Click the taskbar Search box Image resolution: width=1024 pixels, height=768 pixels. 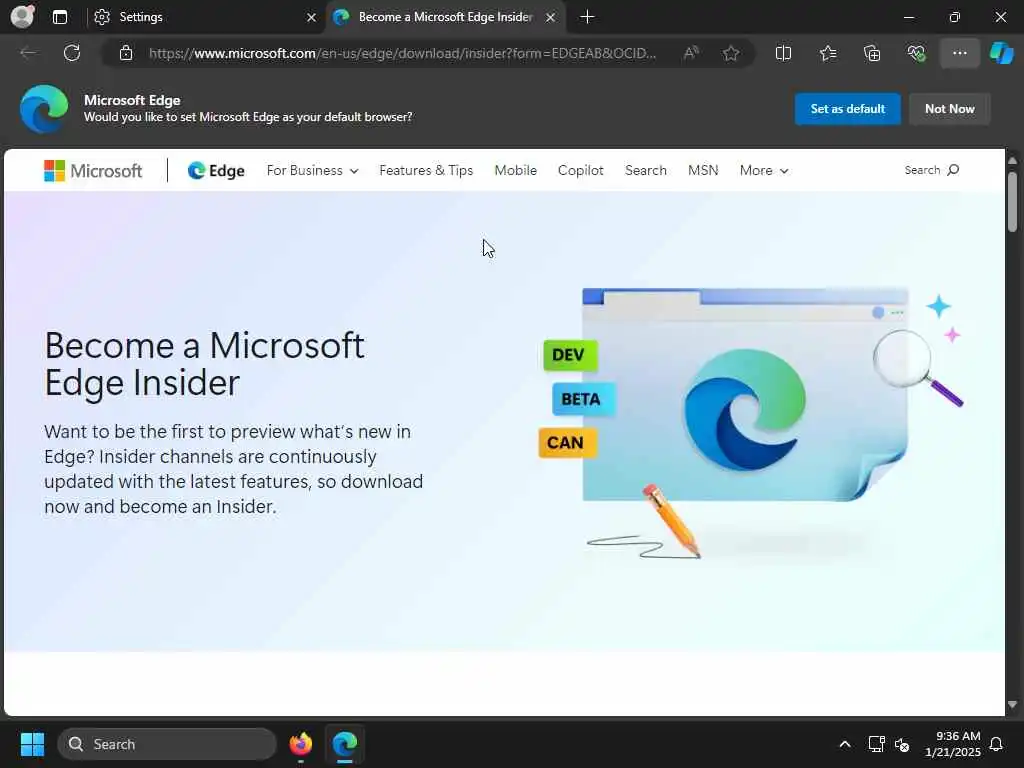tap(167, 744)
